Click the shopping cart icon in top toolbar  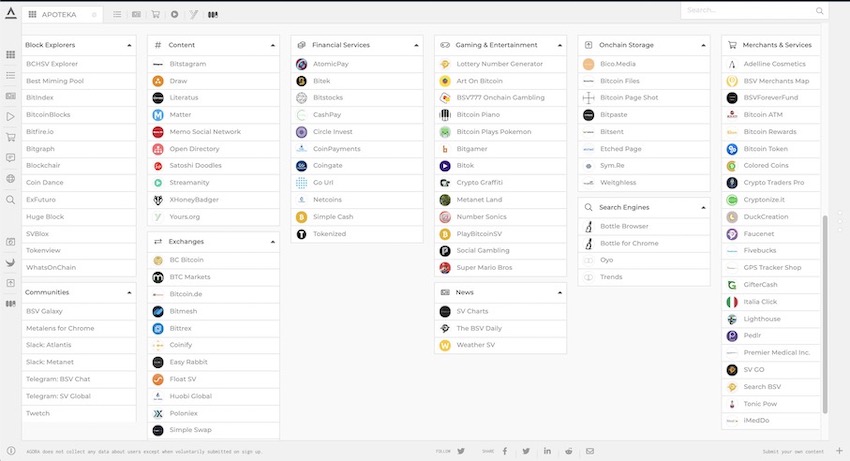(x=155, y=15)
